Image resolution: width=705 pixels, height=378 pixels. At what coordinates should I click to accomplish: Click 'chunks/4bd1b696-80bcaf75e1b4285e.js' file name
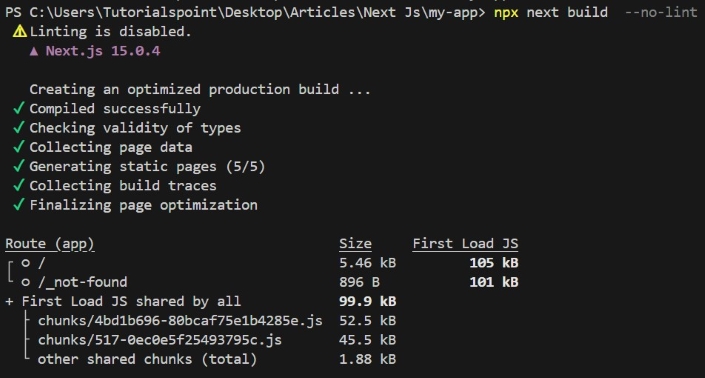click(180, 321)
